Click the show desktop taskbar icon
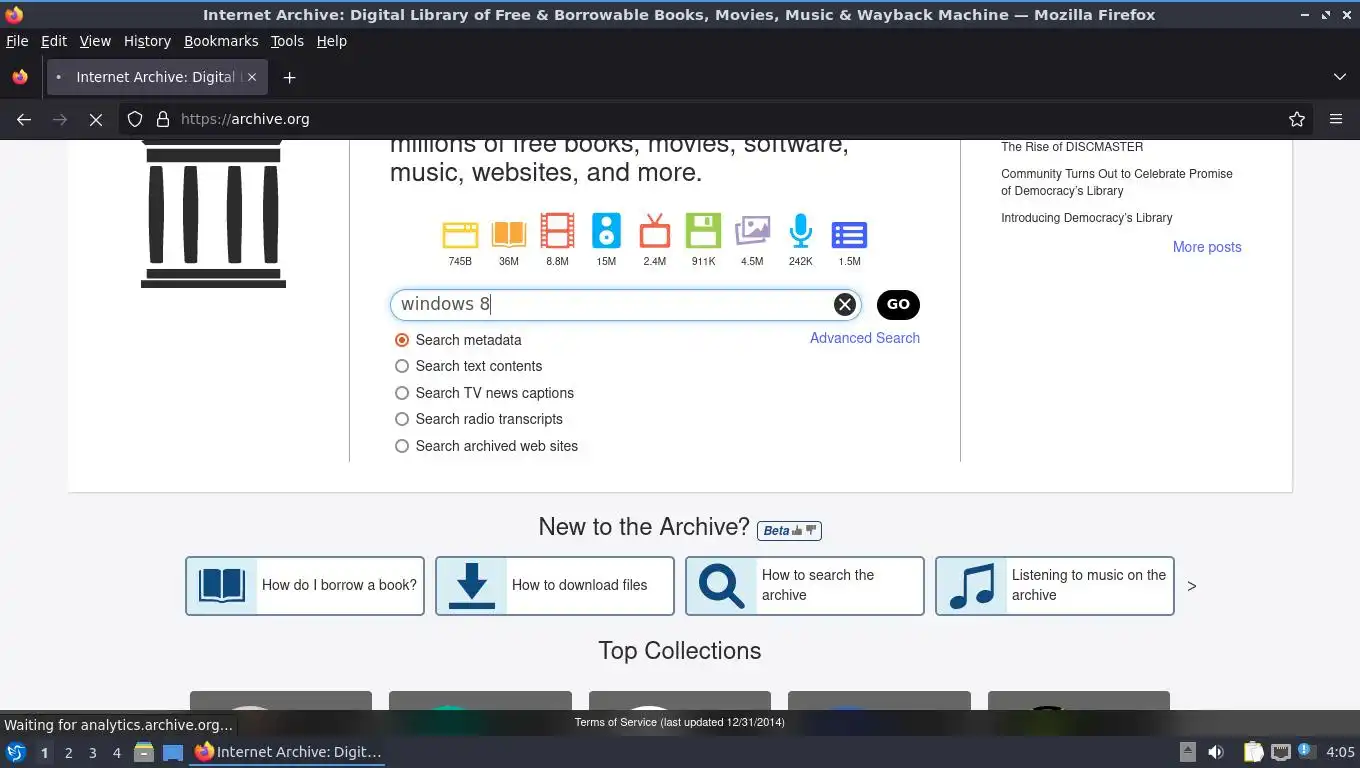This screenshot has height=768, width=1360. 173,752
